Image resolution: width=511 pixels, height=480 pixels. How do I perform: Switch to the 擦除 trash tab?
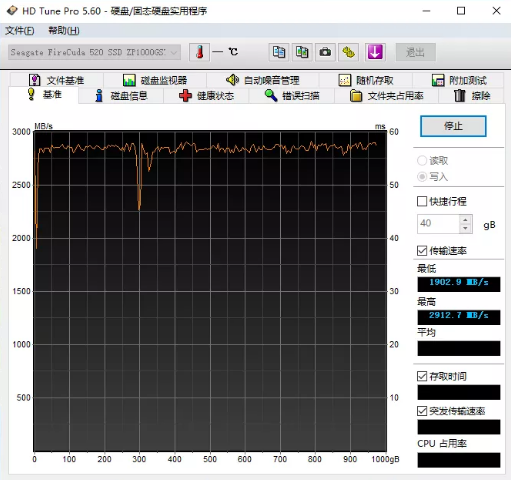tap(472, 96)
